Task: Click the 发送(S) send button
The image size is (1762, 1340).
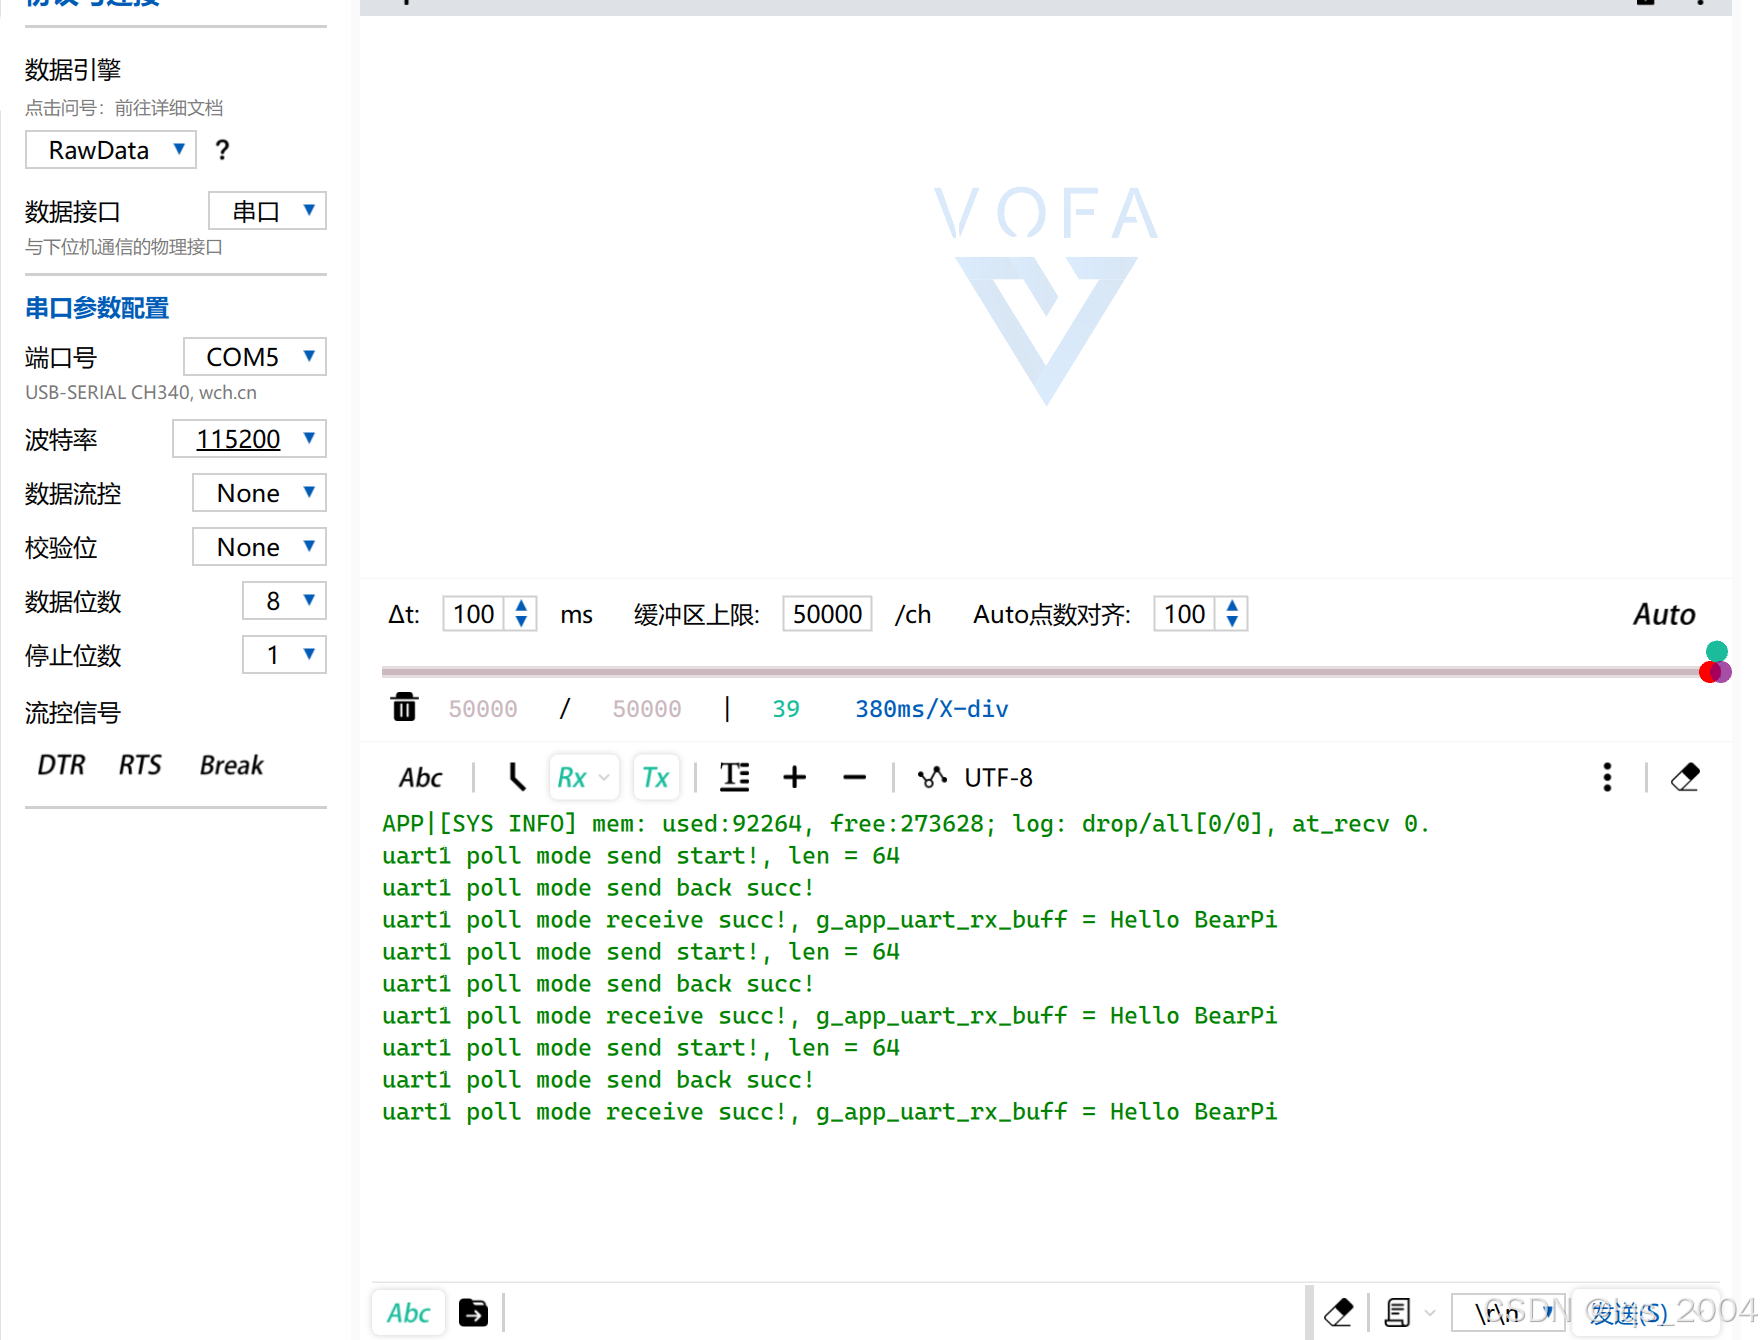Action: (x=1628, y=1313)
